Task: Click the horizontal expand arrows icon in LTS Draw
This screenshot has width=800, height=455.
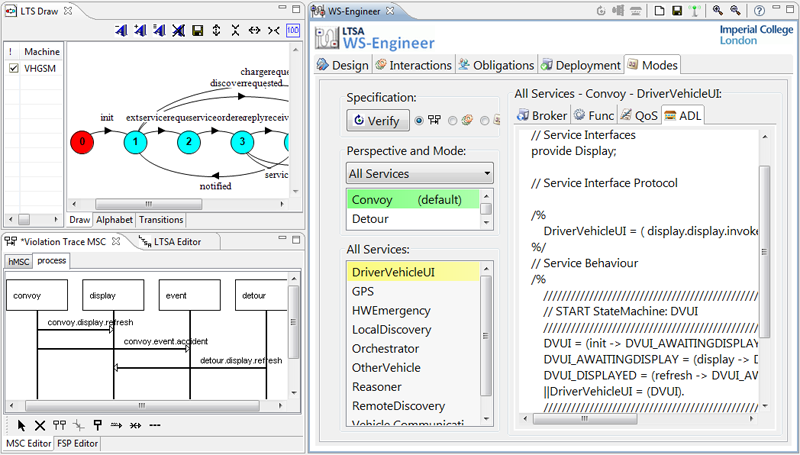Action: [254, 31]
